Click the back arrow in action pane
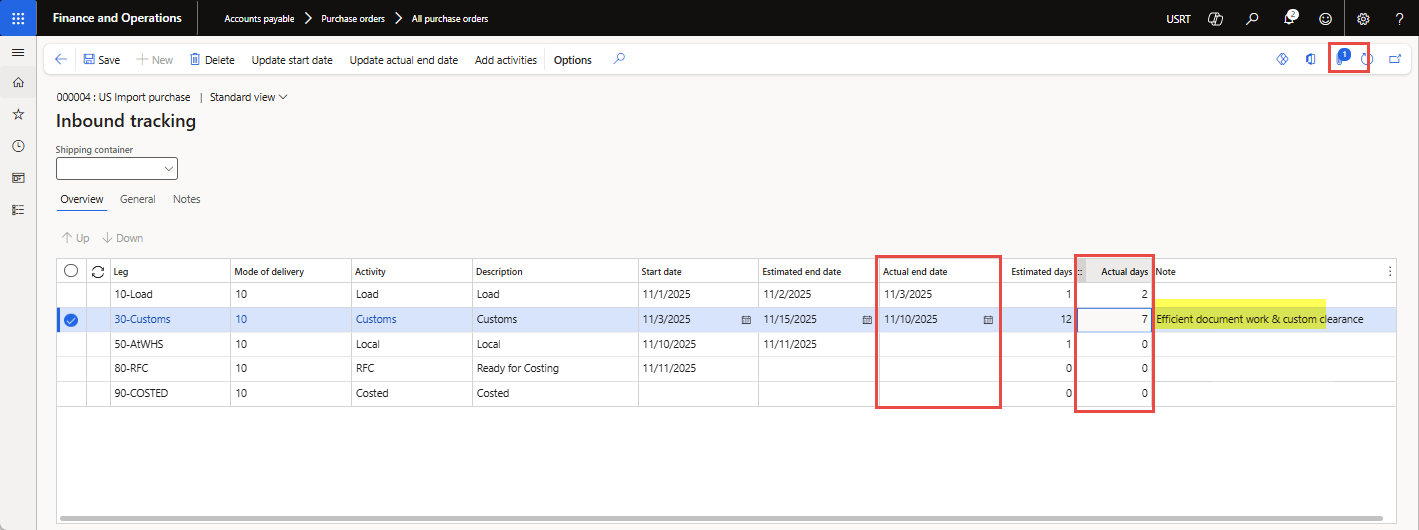 pos(61,60)
